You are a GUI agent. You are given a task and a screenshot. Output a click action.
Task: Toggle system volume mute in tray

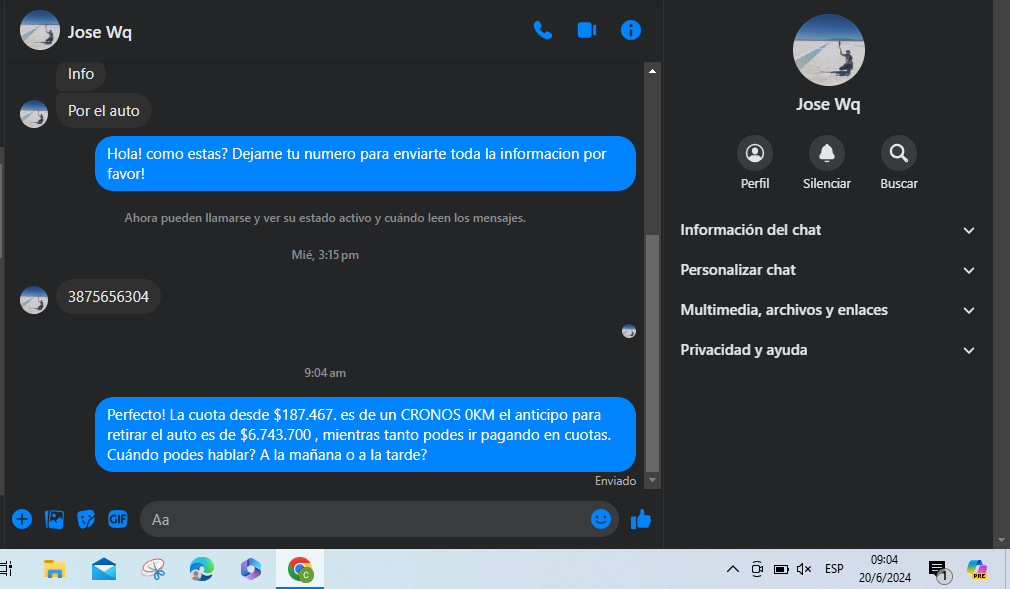click(804, 569)
